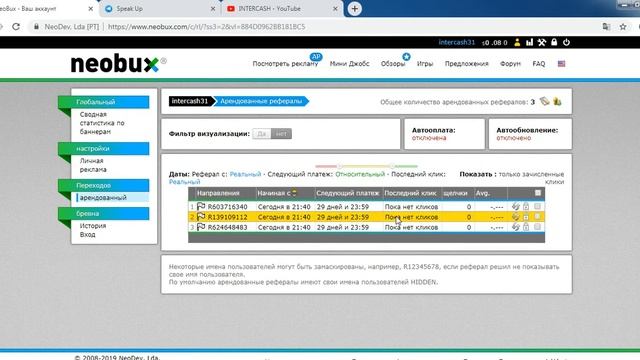Select checkbox for referral R624648483

[538, 227]
